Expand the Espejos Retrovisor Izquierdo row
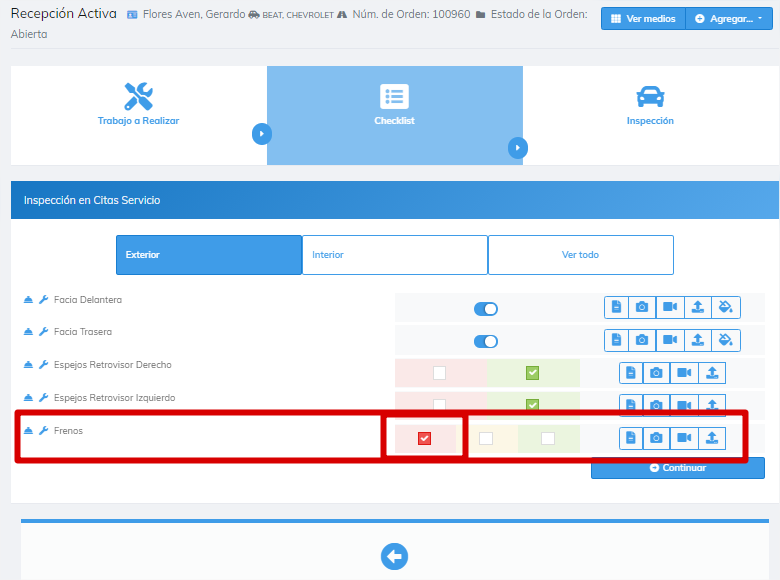 (28, 398)
